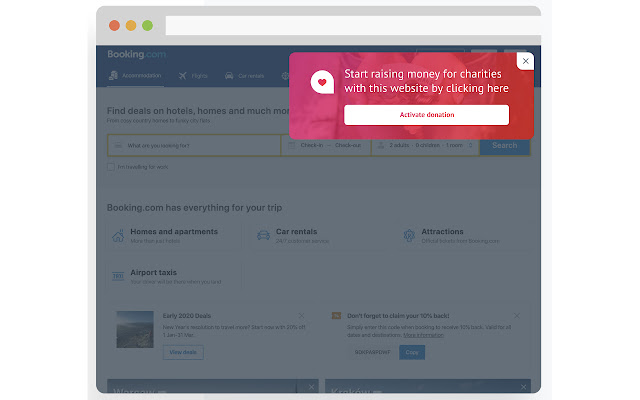Click the heart charity icon in popup
Screen dimensions: 640x400
[322, 82]
